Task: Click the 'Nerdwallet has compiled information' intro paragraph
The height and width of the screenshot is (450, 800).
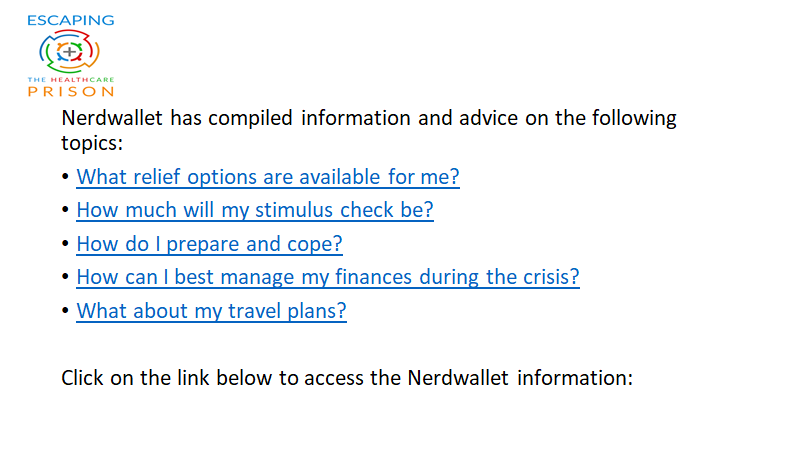Action: click(369, 130)
